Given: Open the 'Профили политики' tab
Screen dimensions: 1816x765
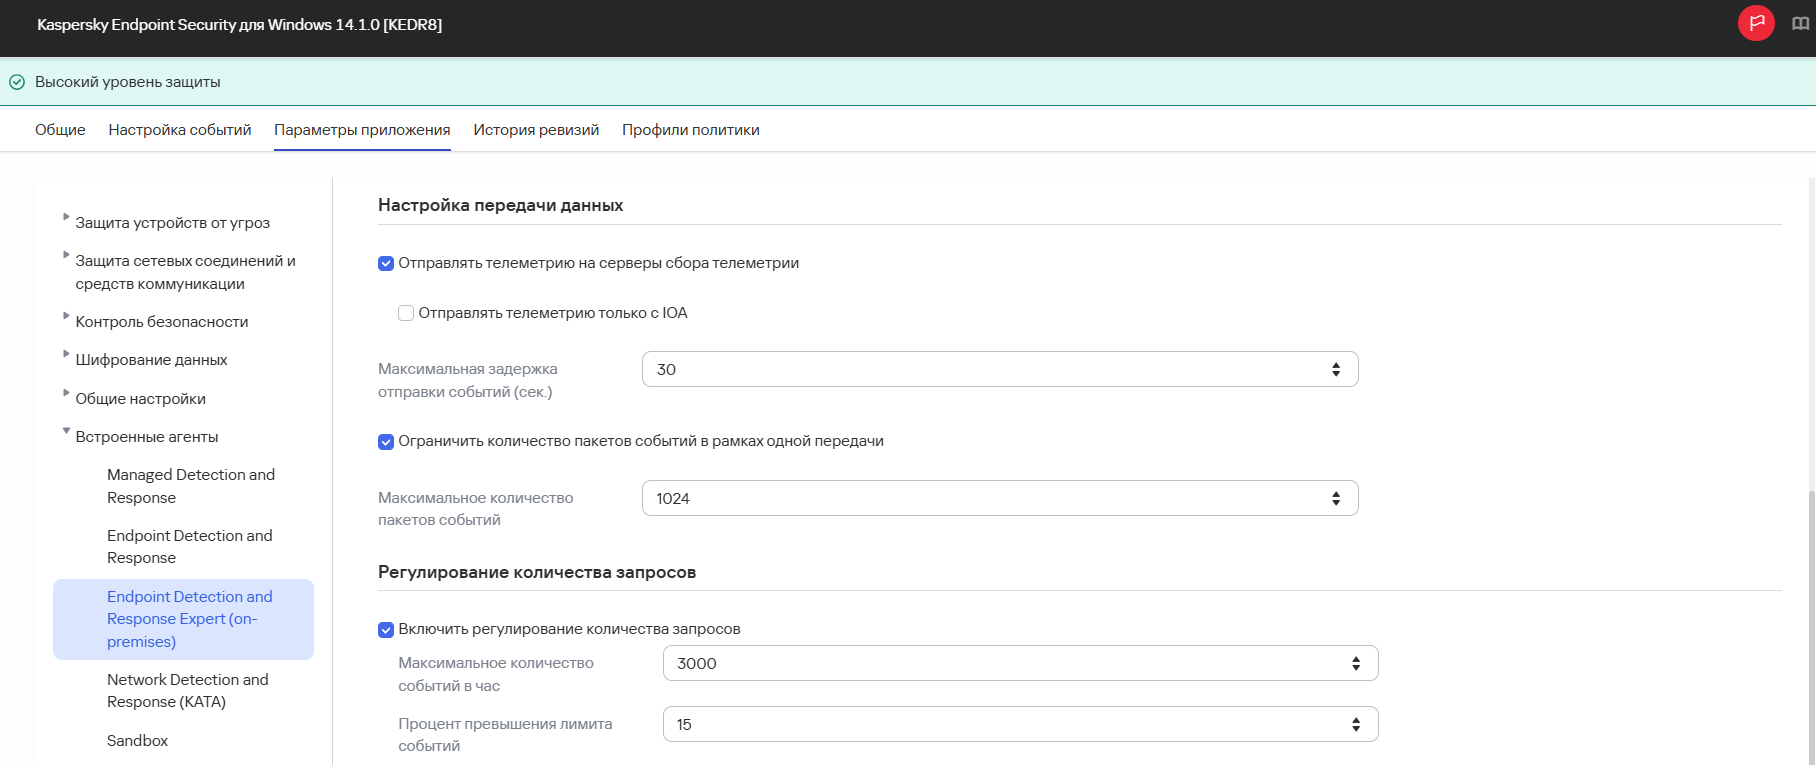Looking at the screenshot, I should pos(691,130).
